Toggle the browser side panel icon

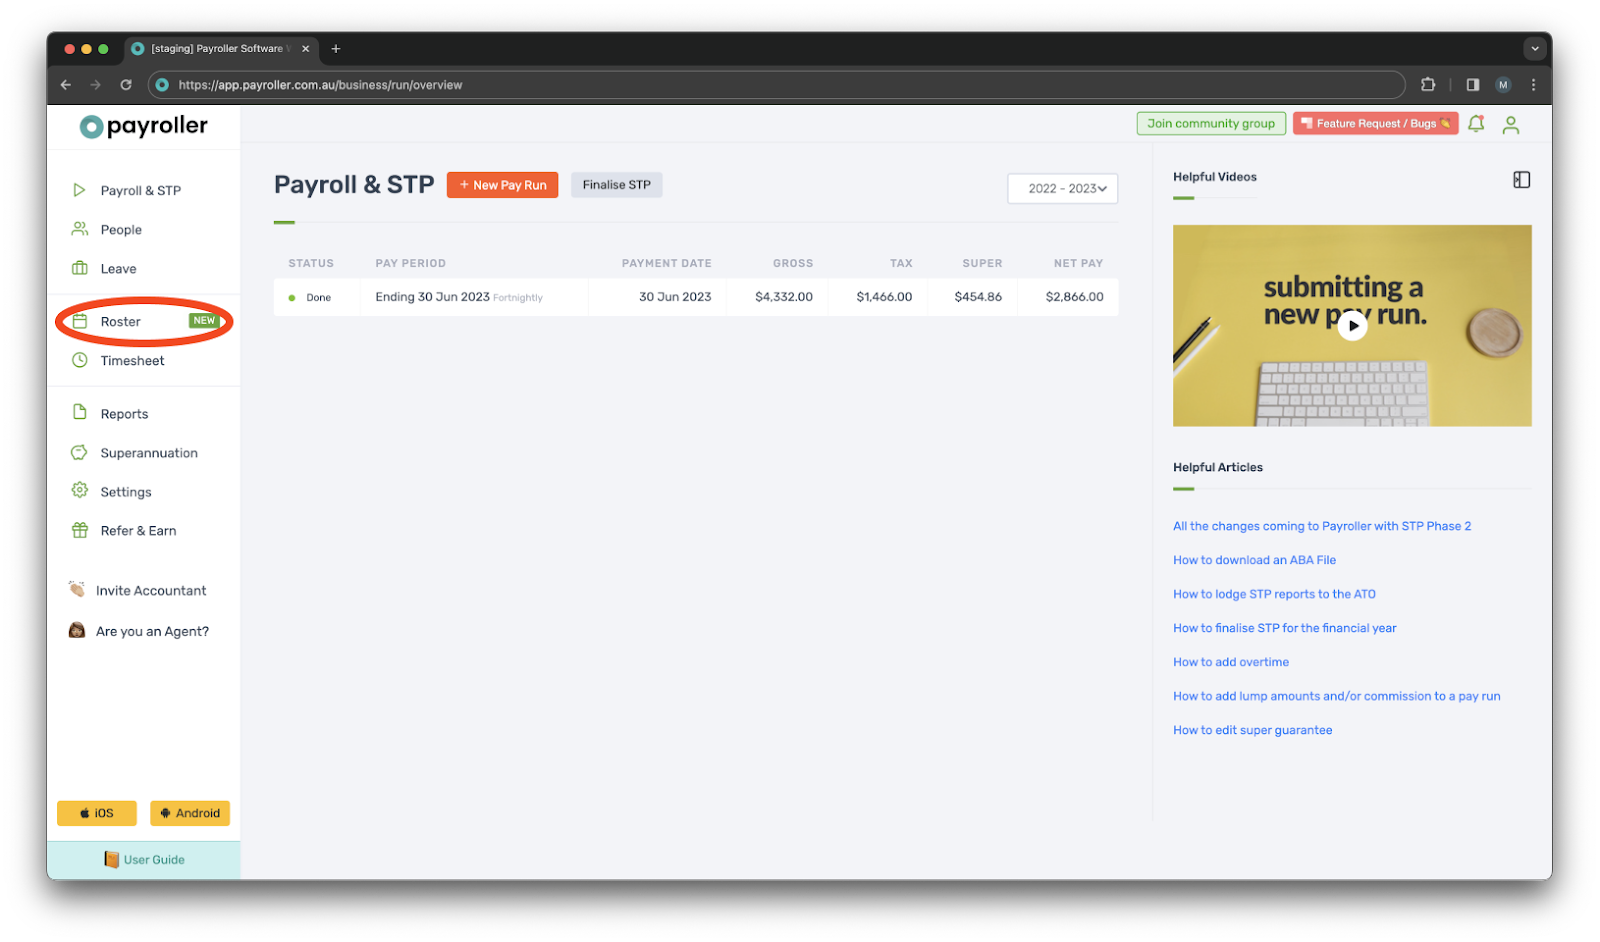tap(1472, 85)
